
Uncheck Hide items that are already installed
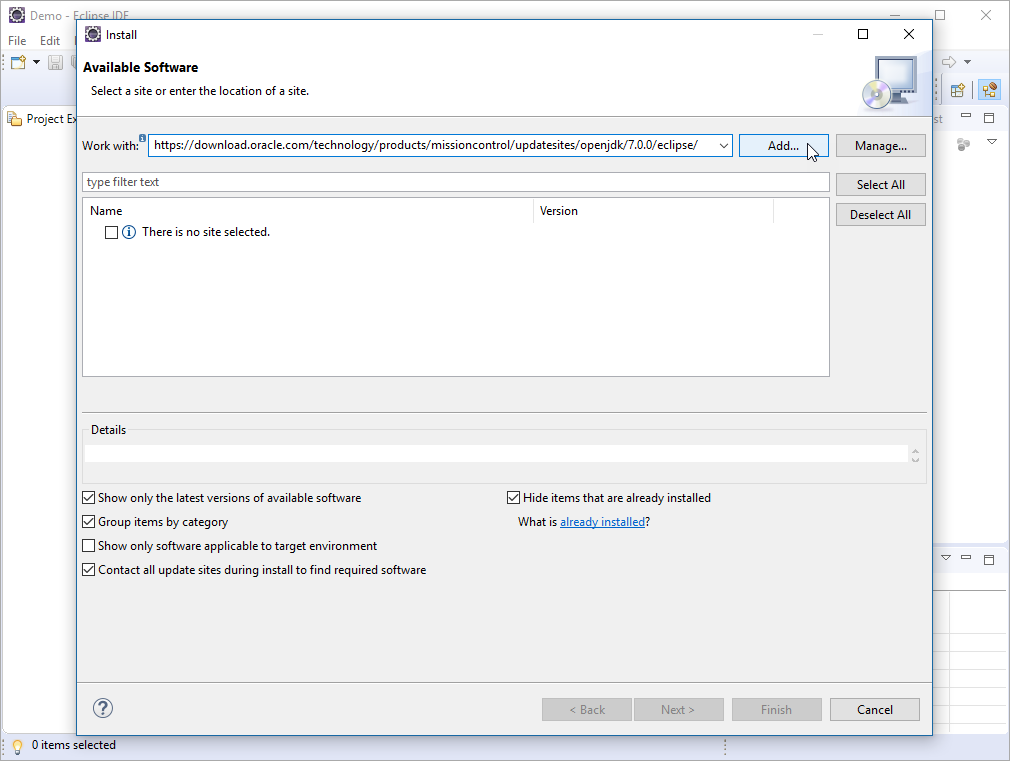(514, 498)
